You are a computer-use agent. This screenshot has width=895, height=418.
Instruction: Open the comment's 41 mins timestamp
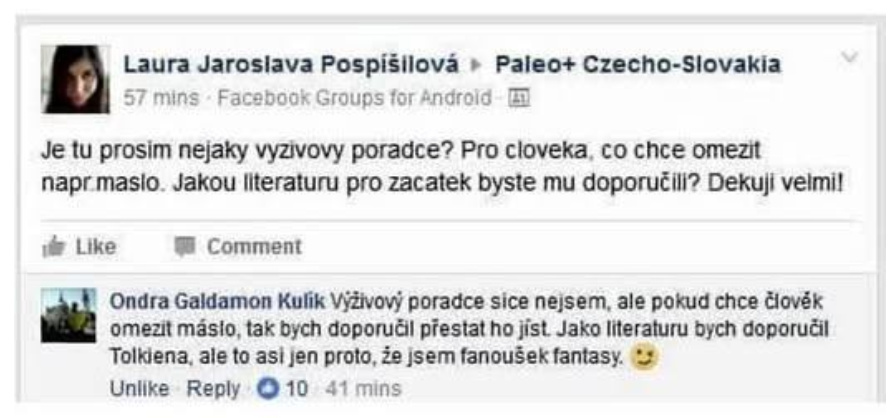[364, 389]
